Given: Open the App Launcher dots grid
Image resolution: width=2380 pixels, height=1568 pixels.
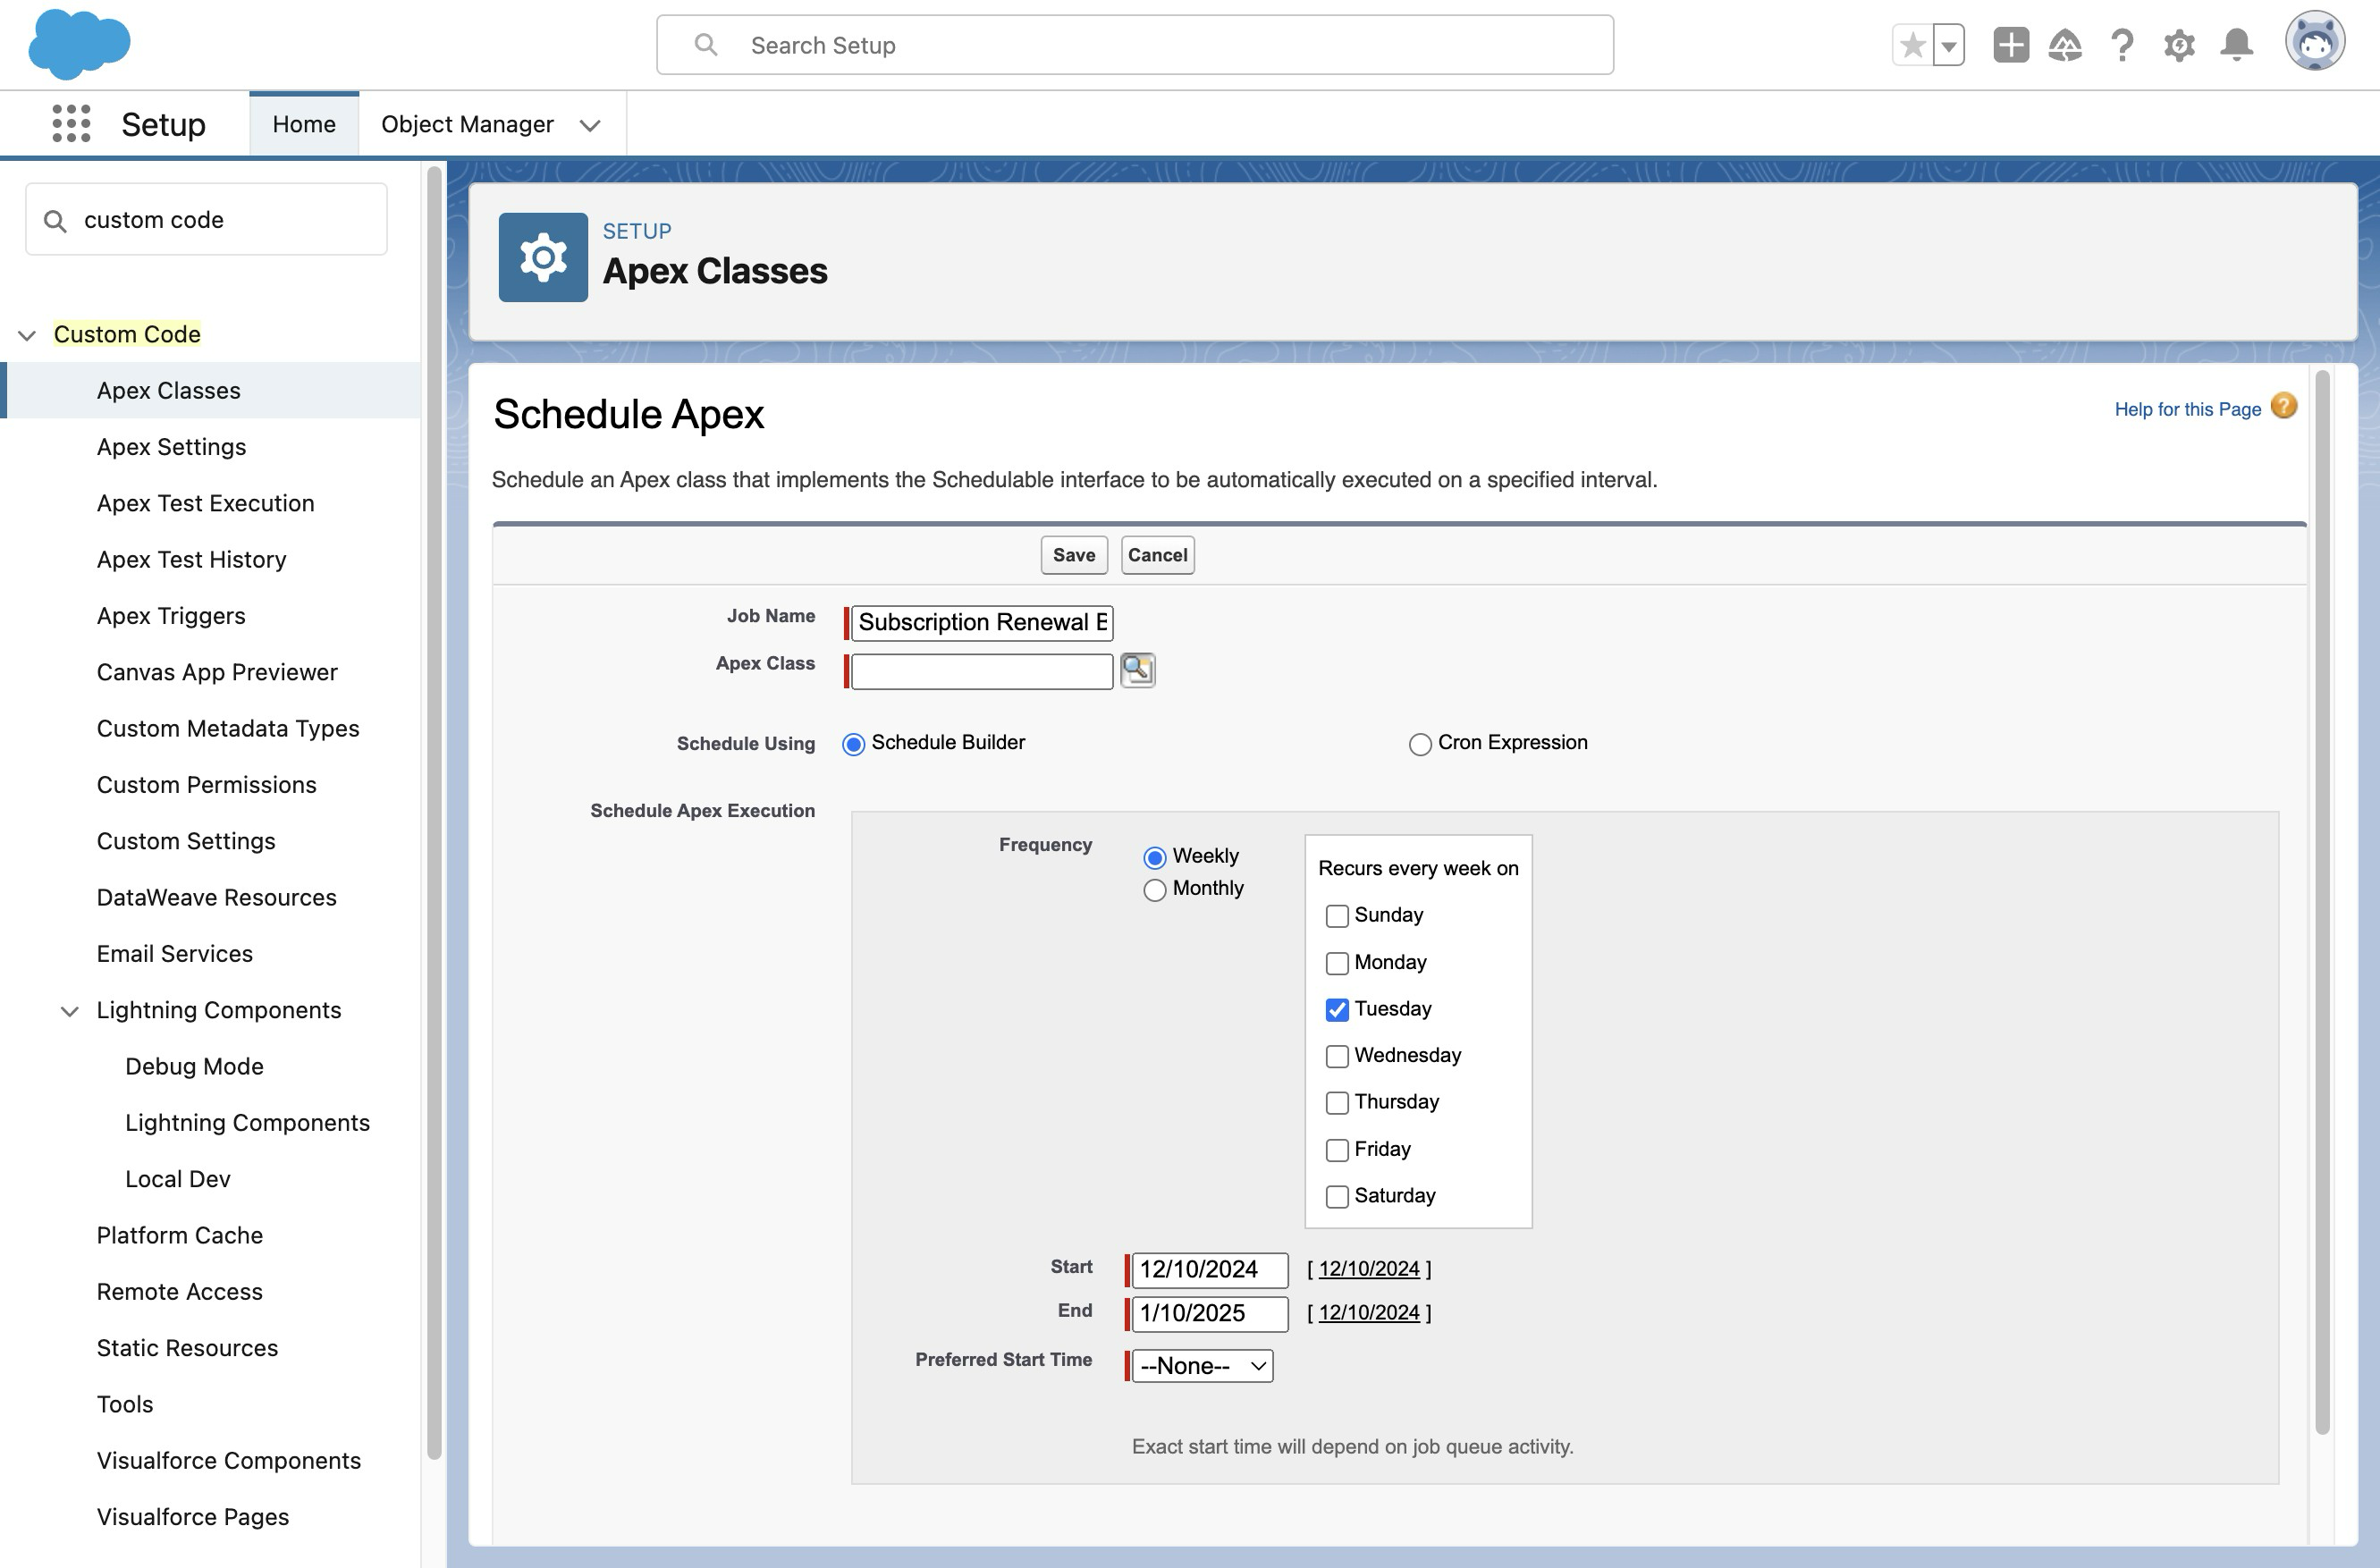Looking at the screenshot, I should (71, 124).
